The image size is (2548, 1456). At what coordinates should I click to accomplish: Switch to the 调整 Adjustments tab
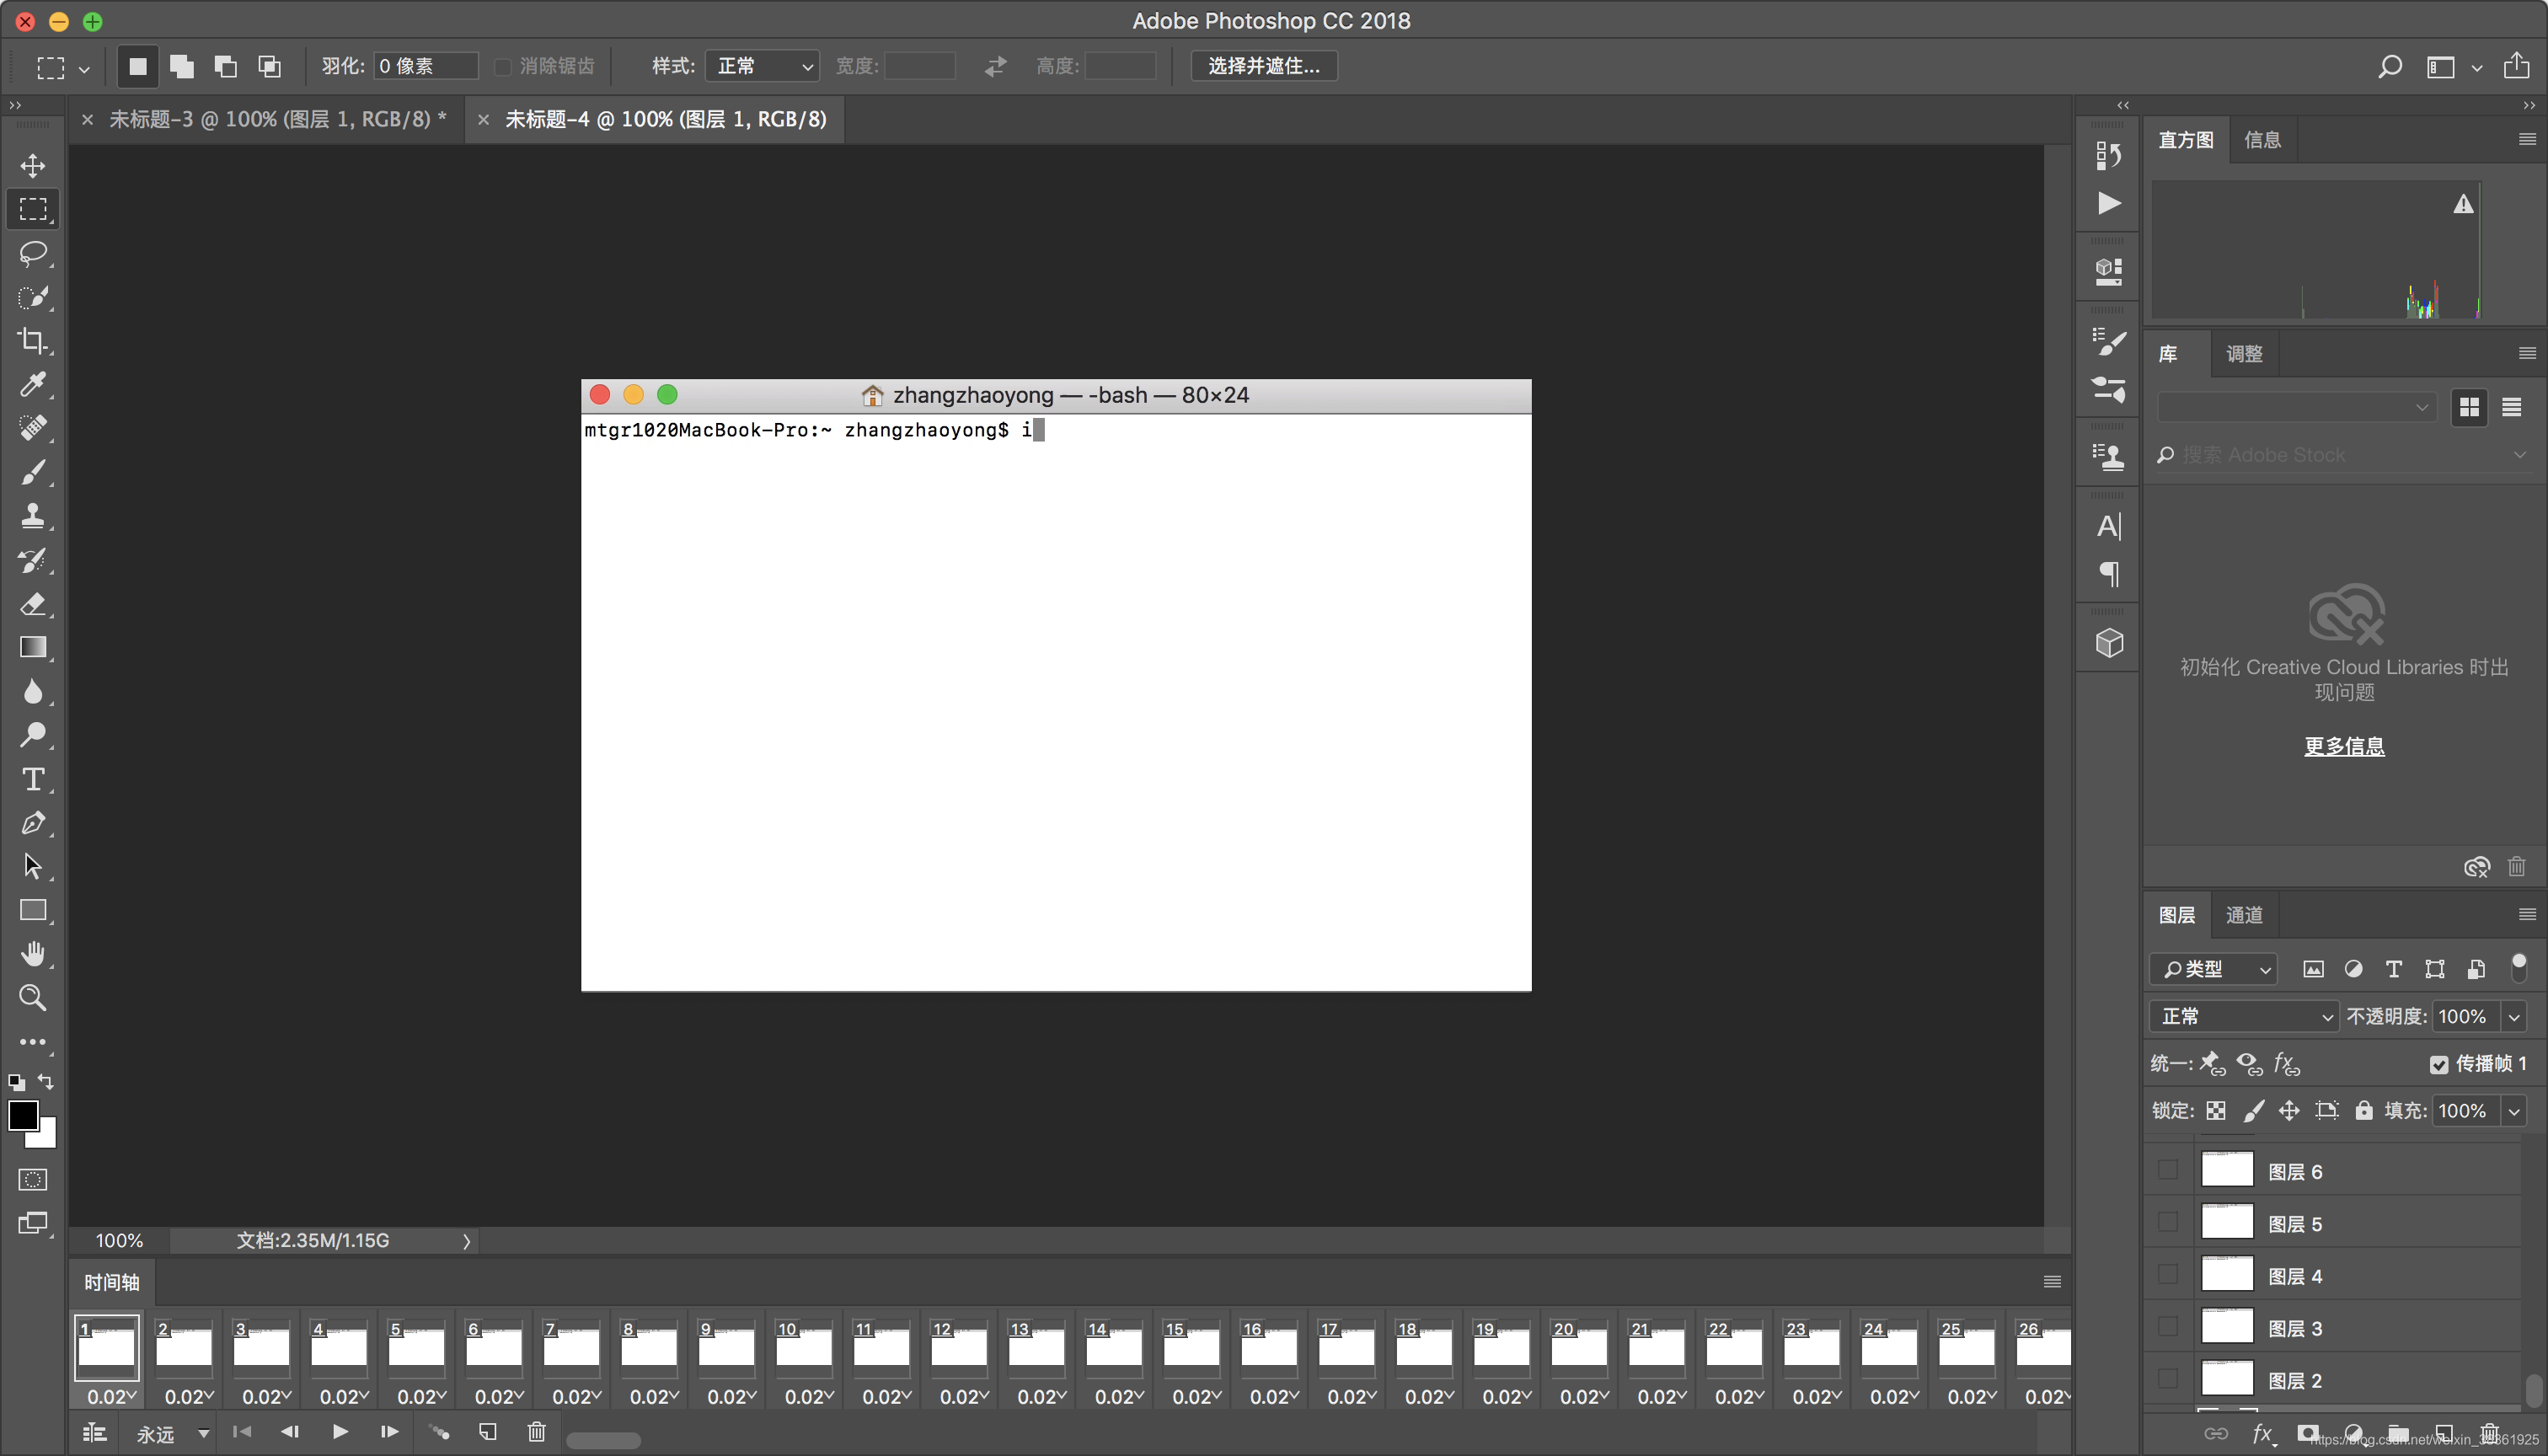[x=2244, y=354]
